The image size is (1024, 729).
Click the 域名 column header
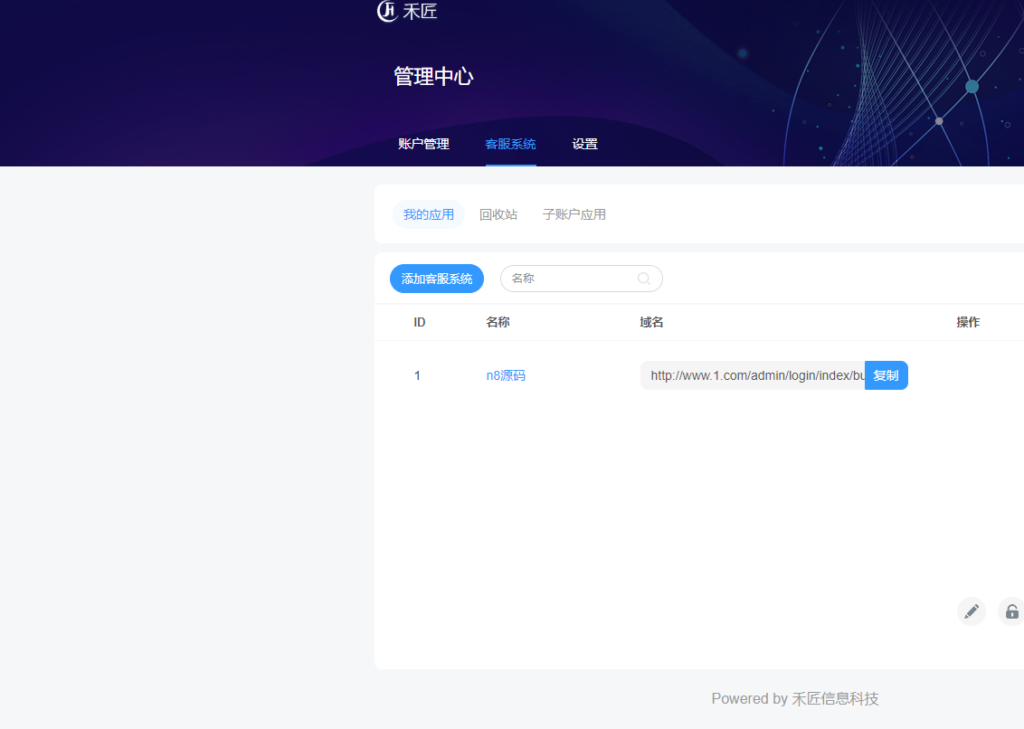(652, 322)
